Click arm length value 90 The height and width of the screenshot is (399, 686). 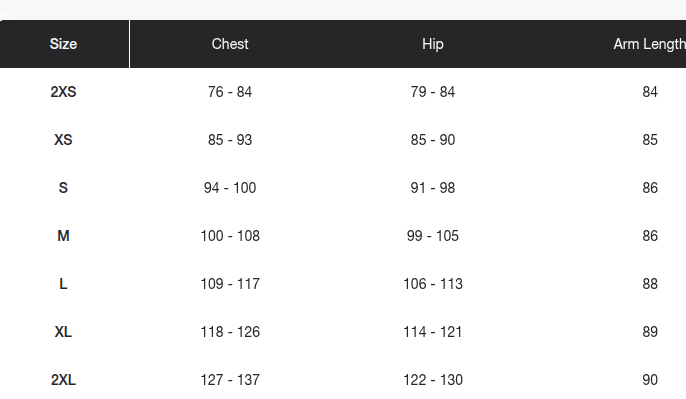(x=650, y=380)
